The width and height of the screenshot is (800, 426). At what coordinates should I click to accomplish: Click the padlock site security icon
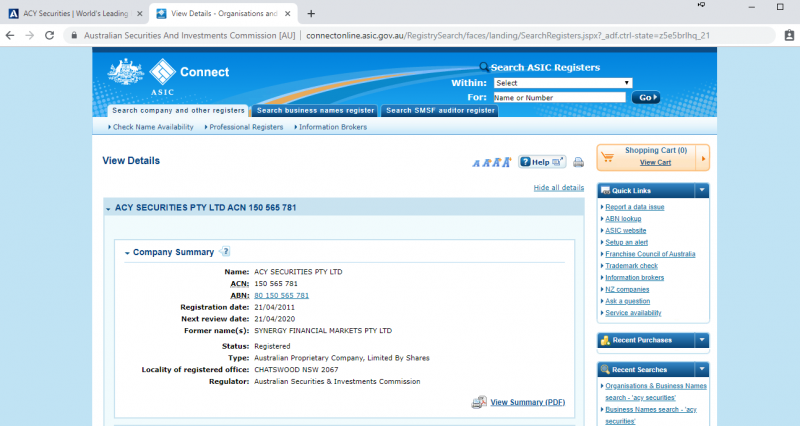click(74, 35)
